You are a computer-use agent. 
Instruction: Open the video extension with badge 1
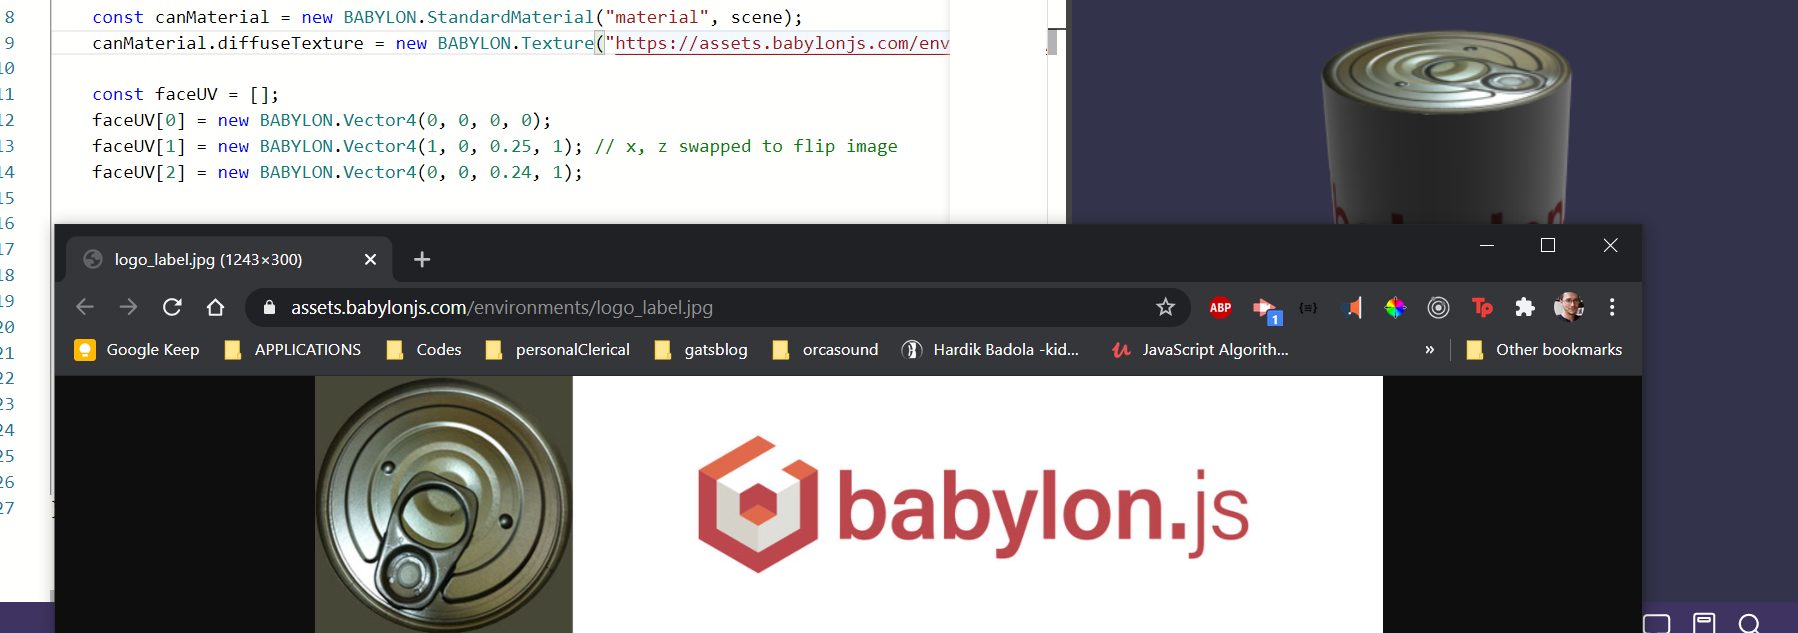point(1266,310)
